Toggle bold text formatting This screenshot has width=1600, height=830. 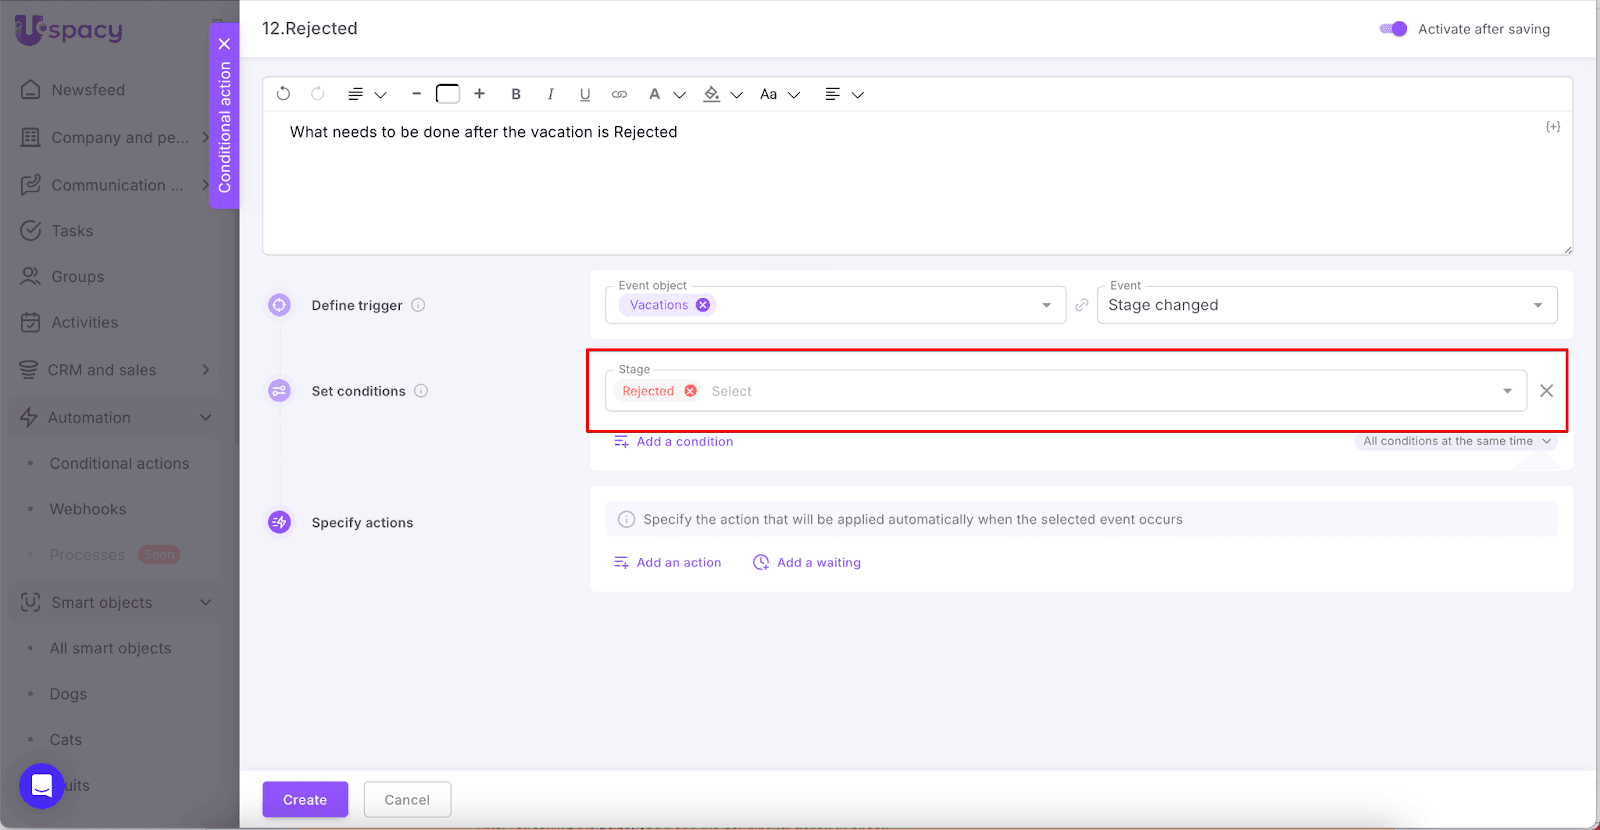pos(516,94)
